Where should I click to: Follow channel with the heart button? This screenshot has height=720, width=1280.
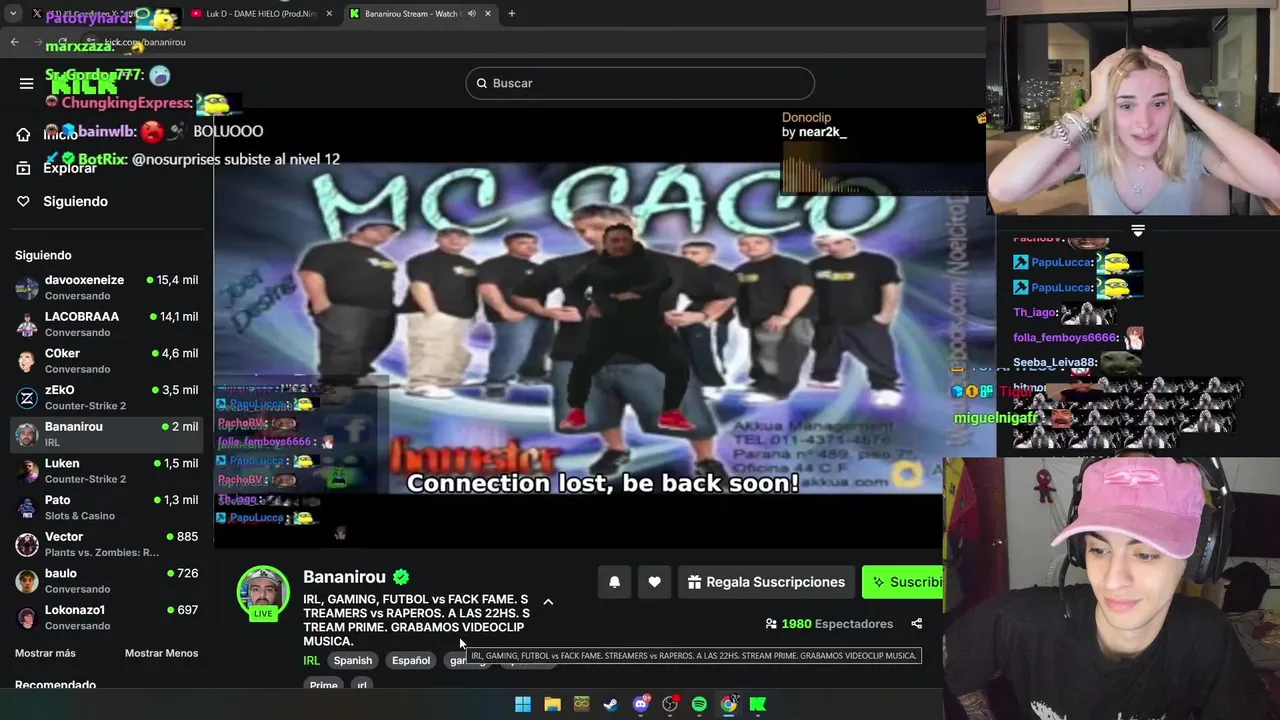click(x=654, y=582)
